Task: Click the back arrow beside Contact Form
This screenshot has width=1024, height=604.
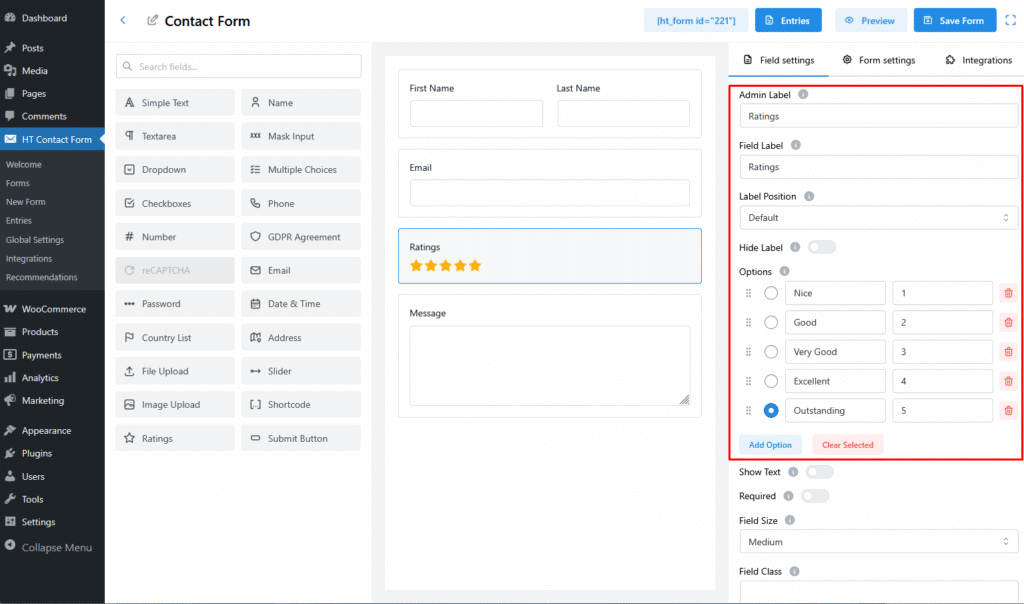Action: pyautogui.click(x=122, y=20)
